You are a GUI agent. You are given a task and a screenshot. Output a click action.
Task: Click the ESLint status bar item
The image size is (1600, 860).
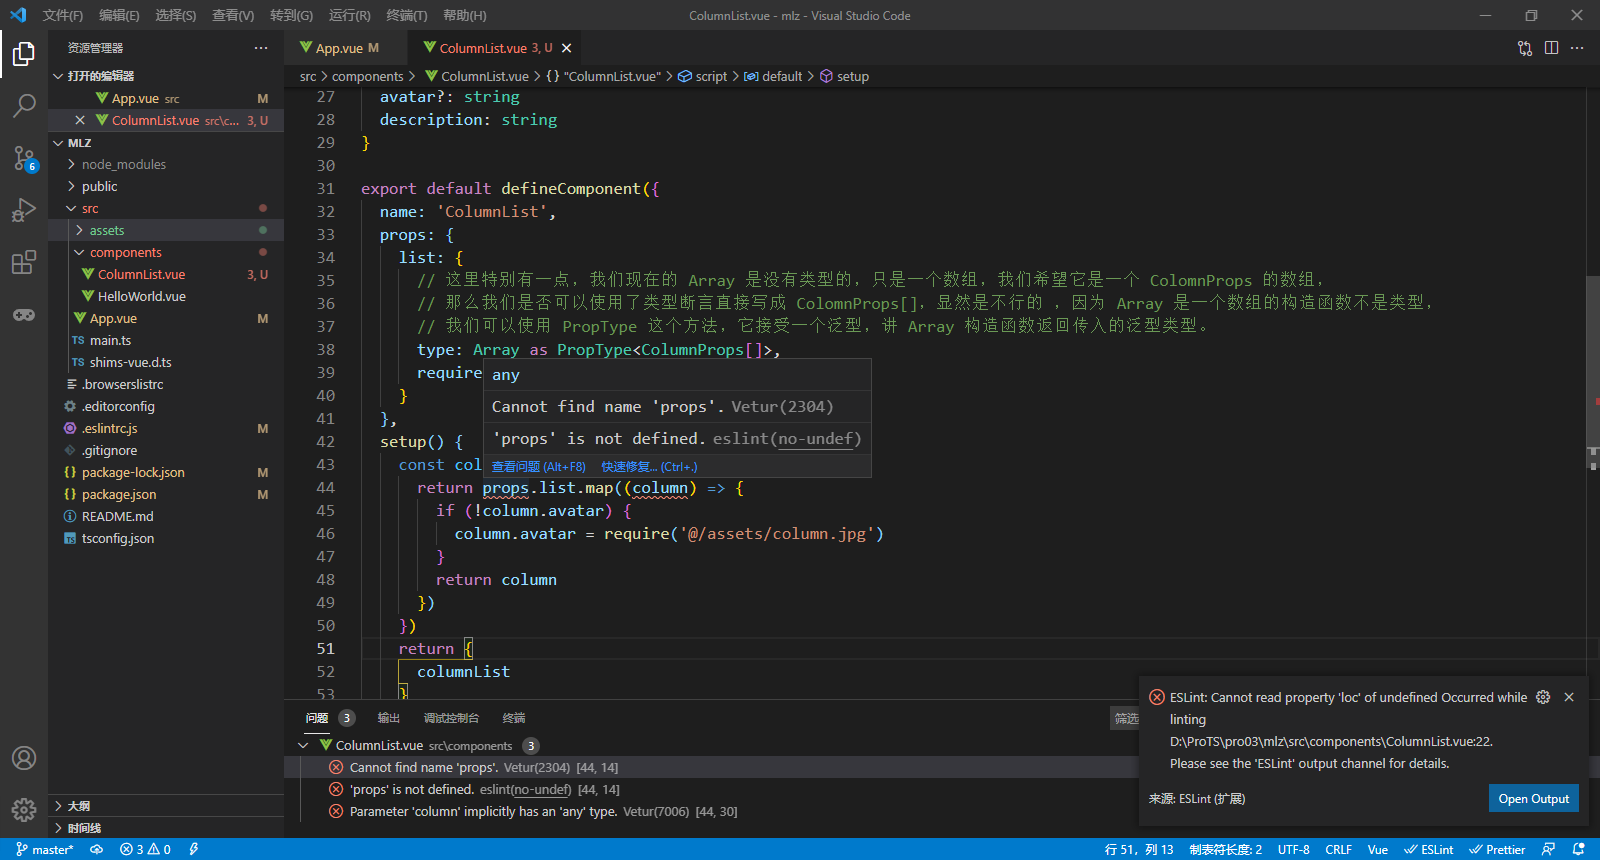[1429, 849]
